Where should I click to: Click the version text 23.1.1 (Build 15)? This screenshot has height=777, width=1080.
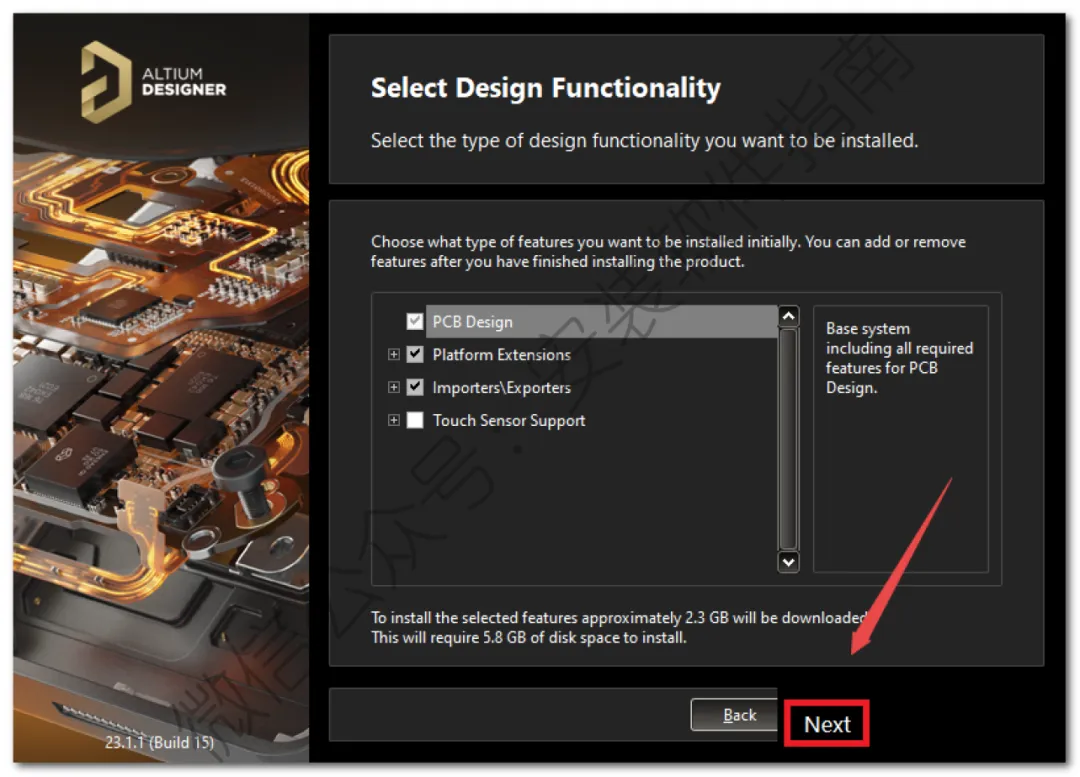pyautogui.click(x=159, y=743)
